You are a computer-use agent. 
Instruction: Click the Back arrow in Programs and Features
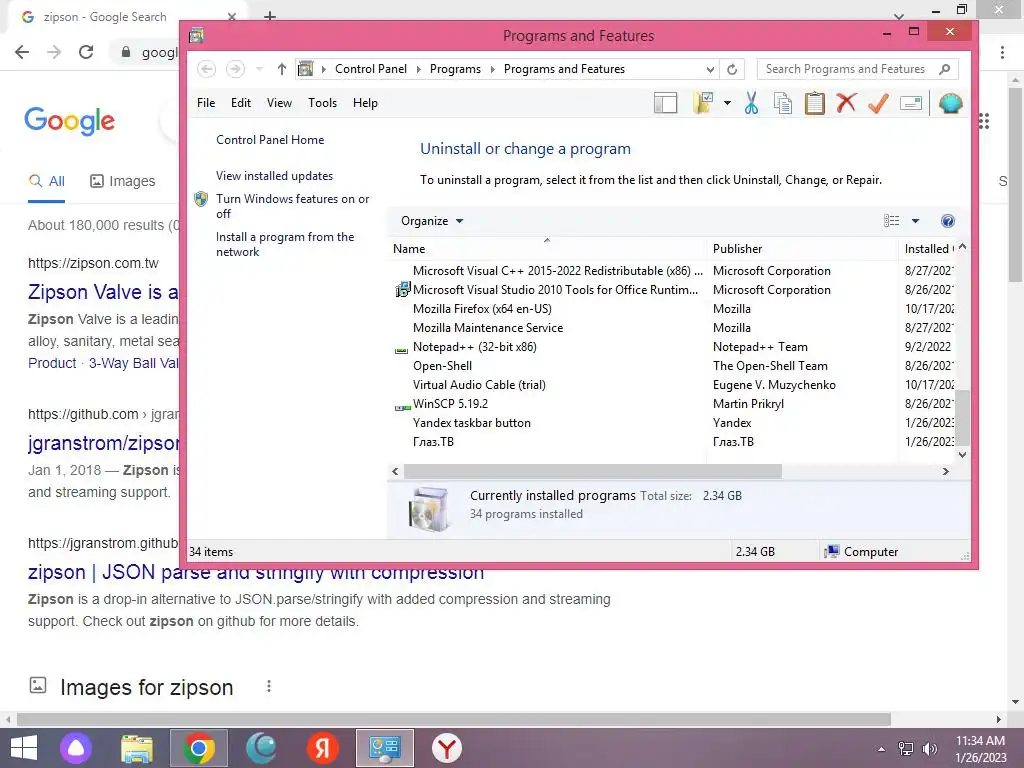[206, 69]
